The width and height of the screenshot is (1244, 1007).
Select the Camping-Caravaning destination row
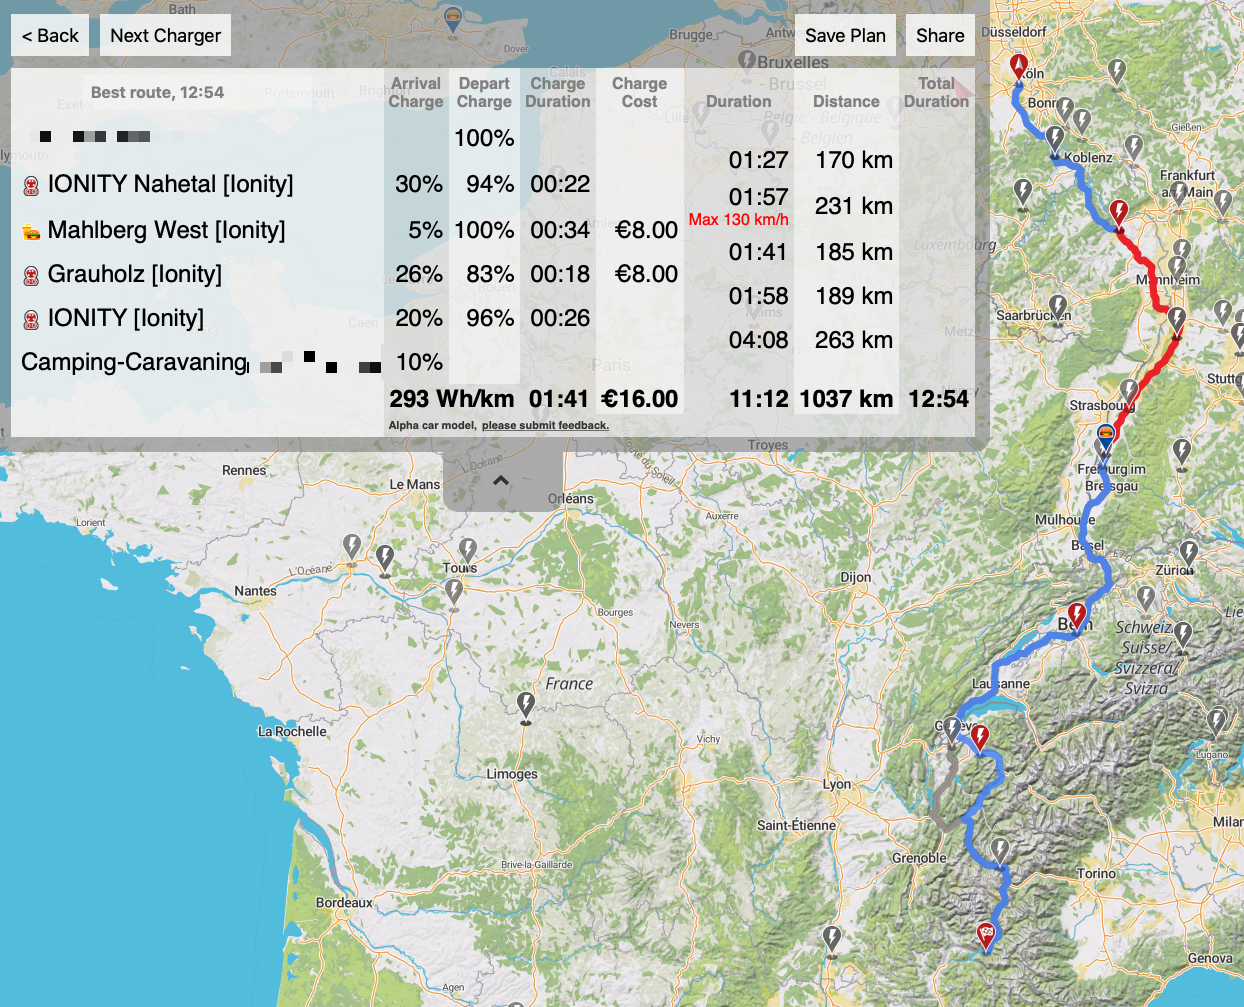(x=134, y=362)
